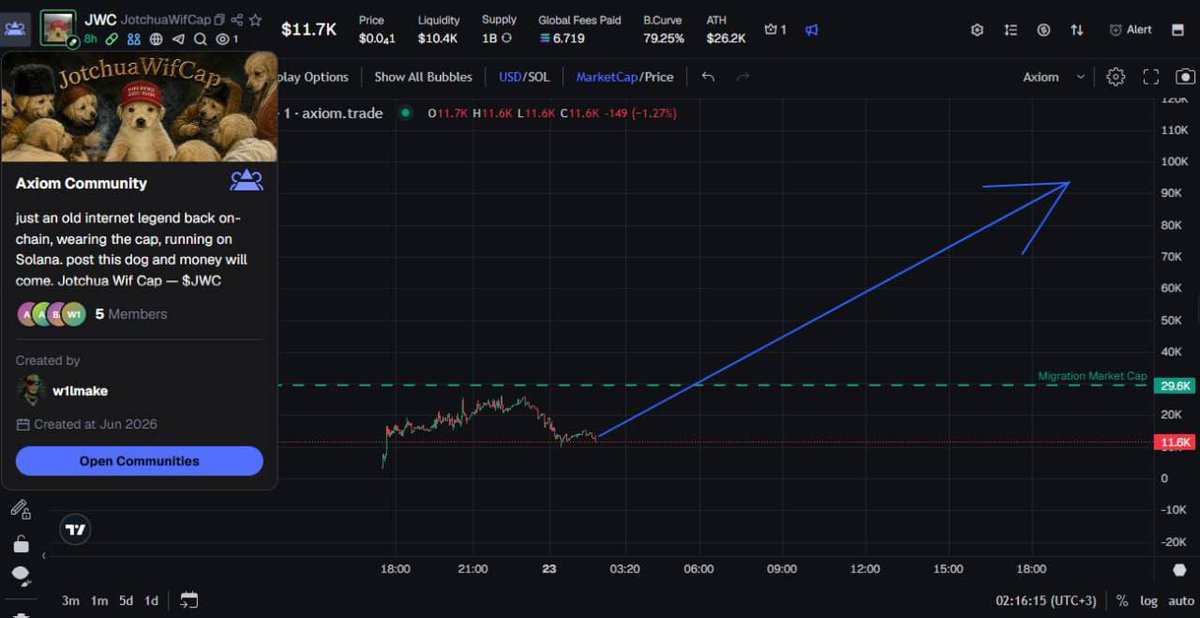Lock all drawings padlock tool
Image resolution: width=1200 pixels, height=618 pixels.
[x=20, y=544]
